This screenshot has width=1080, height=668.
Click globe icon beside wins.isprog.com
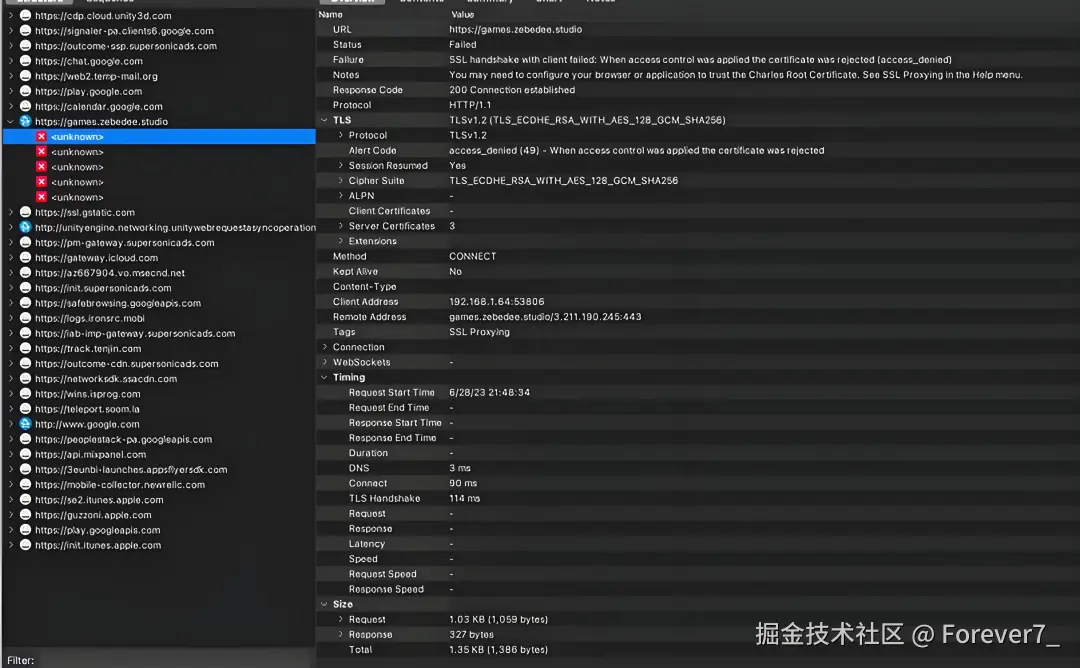coord(25,394)
